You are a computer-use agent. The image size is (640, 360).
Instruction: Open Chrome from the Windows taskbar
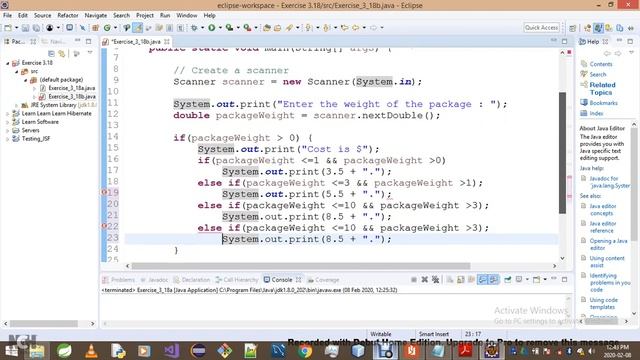point(304,351)
